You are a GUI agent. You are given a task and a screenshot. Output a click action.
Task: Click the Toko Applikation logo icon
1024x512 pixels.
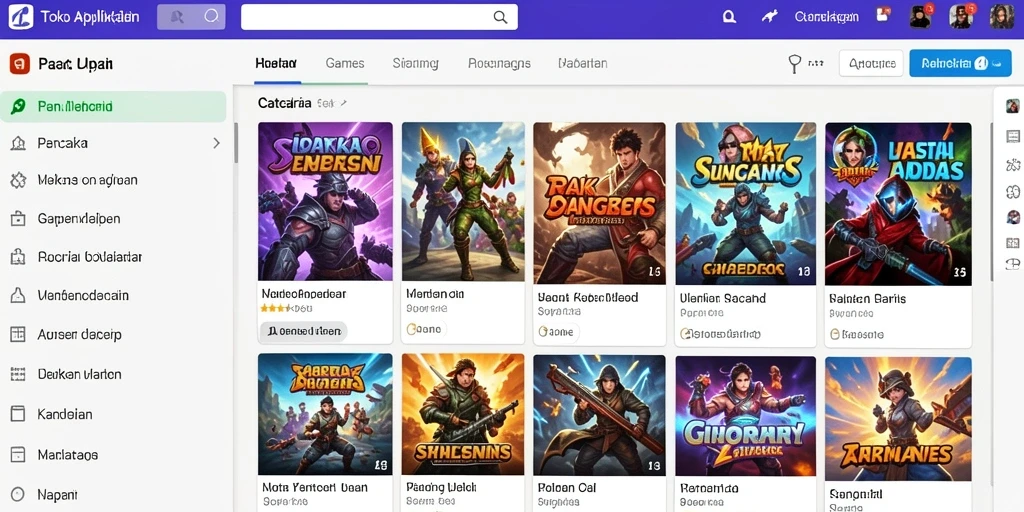[x=20, y=17]
